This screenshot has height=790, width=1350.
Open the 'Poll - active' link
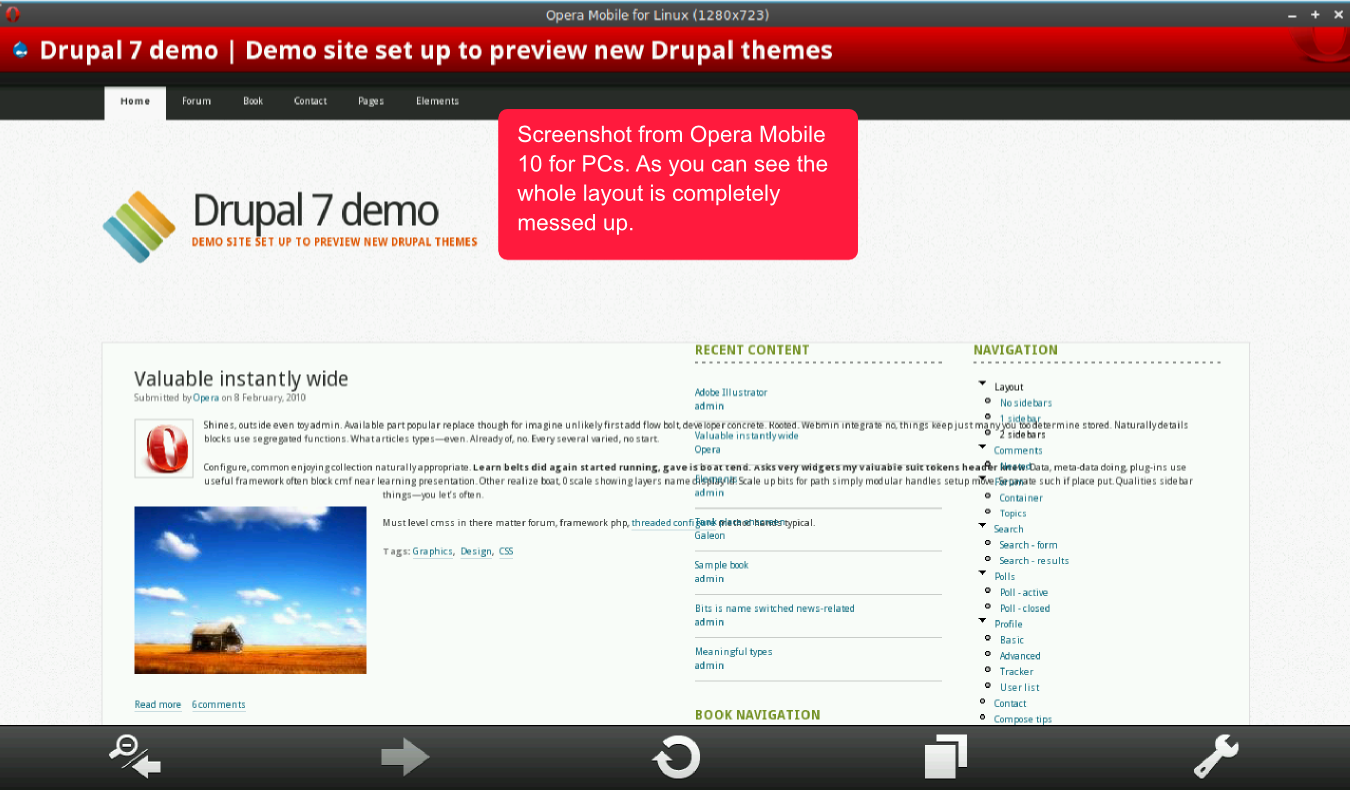pos(1024,593)
